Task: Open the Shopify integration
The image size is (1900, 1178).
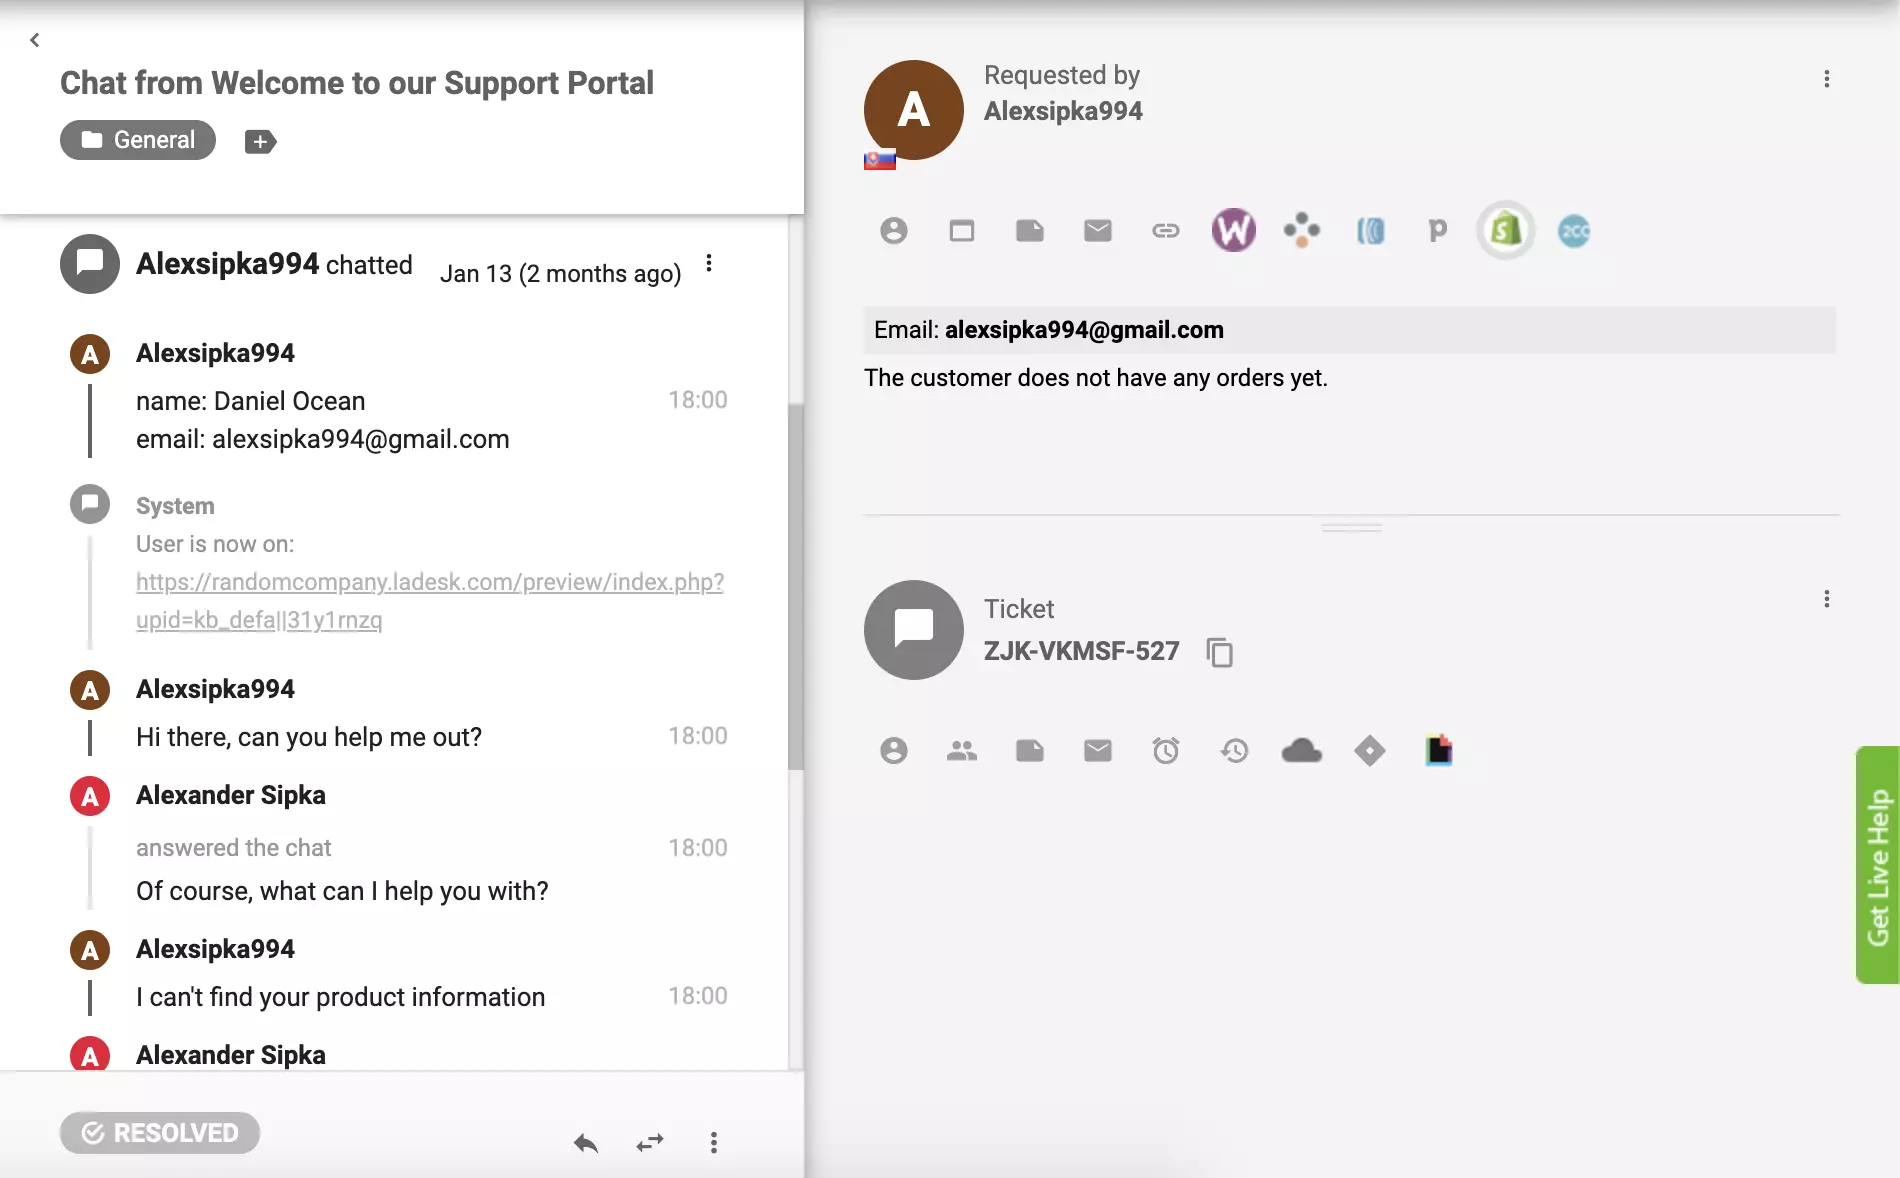Action: [x=1504, y=230]
